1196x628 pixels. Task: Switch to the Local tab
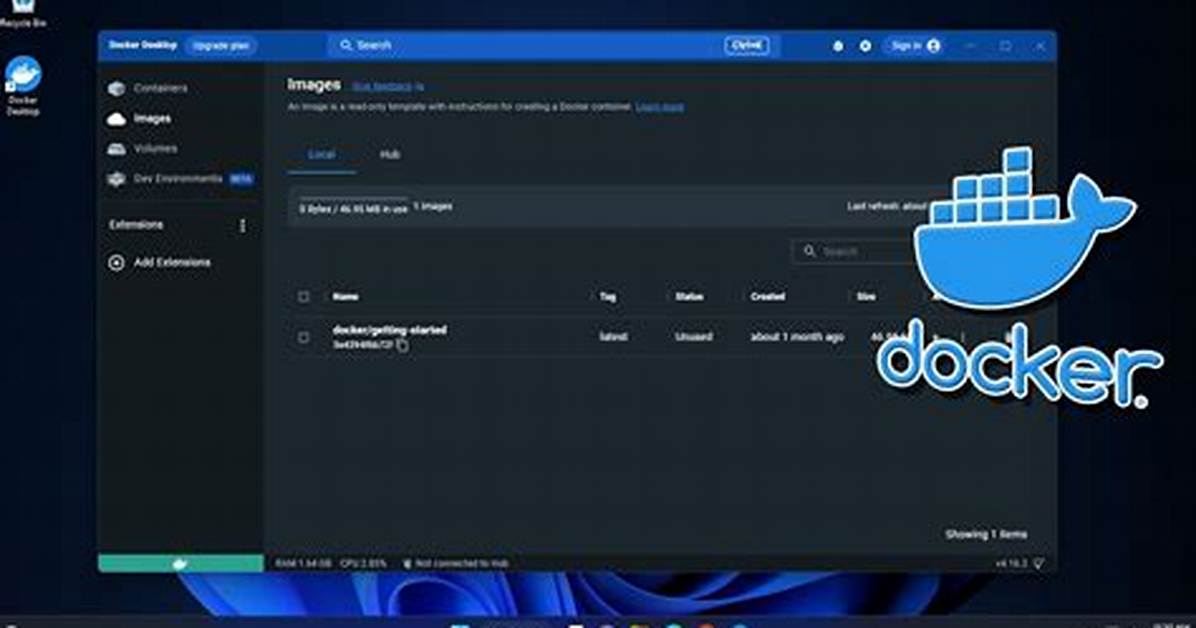click(321, 155)
